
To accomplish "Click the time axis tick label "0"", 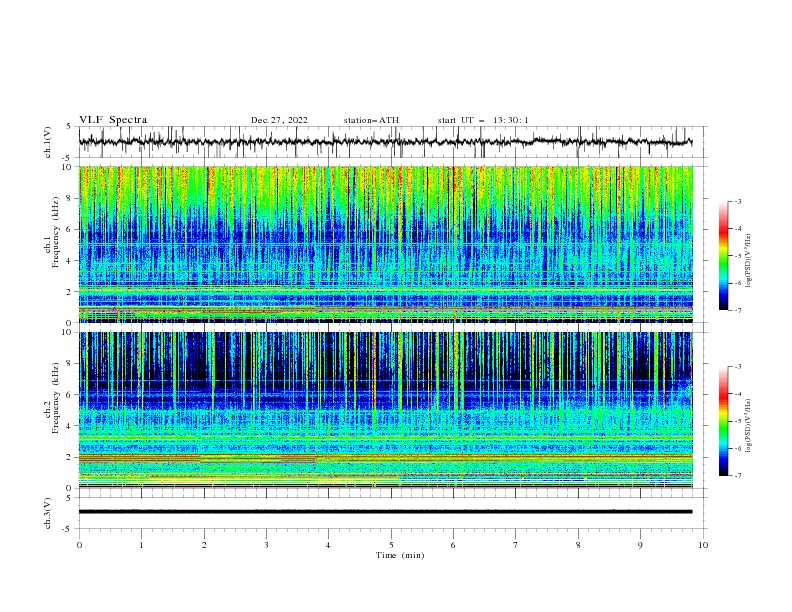I will pyautogui.click(x=79, y=545).
